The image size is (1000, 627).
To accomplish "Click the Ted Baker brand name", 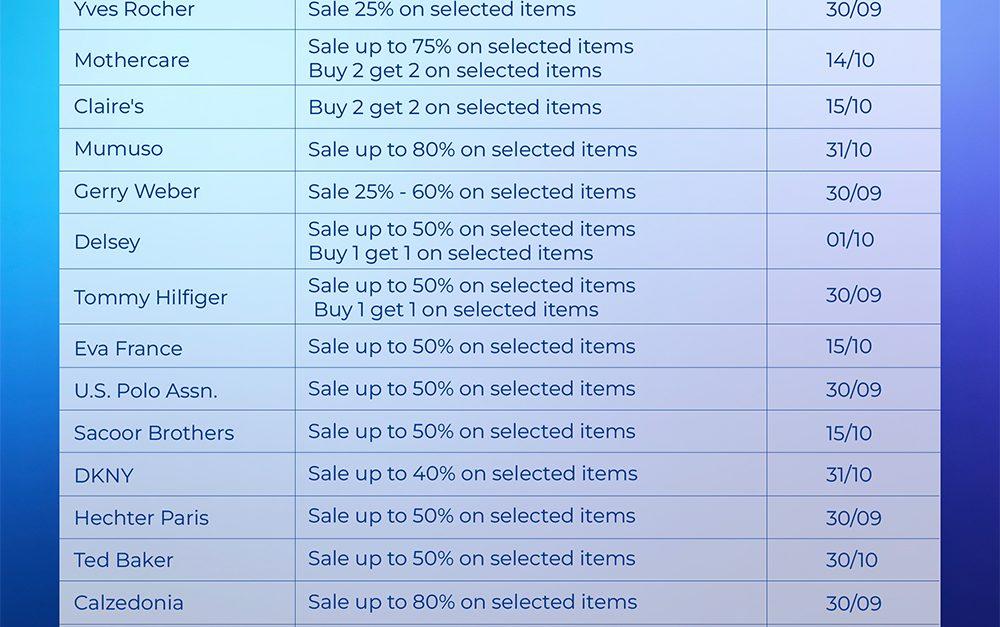I will (124, 560).
